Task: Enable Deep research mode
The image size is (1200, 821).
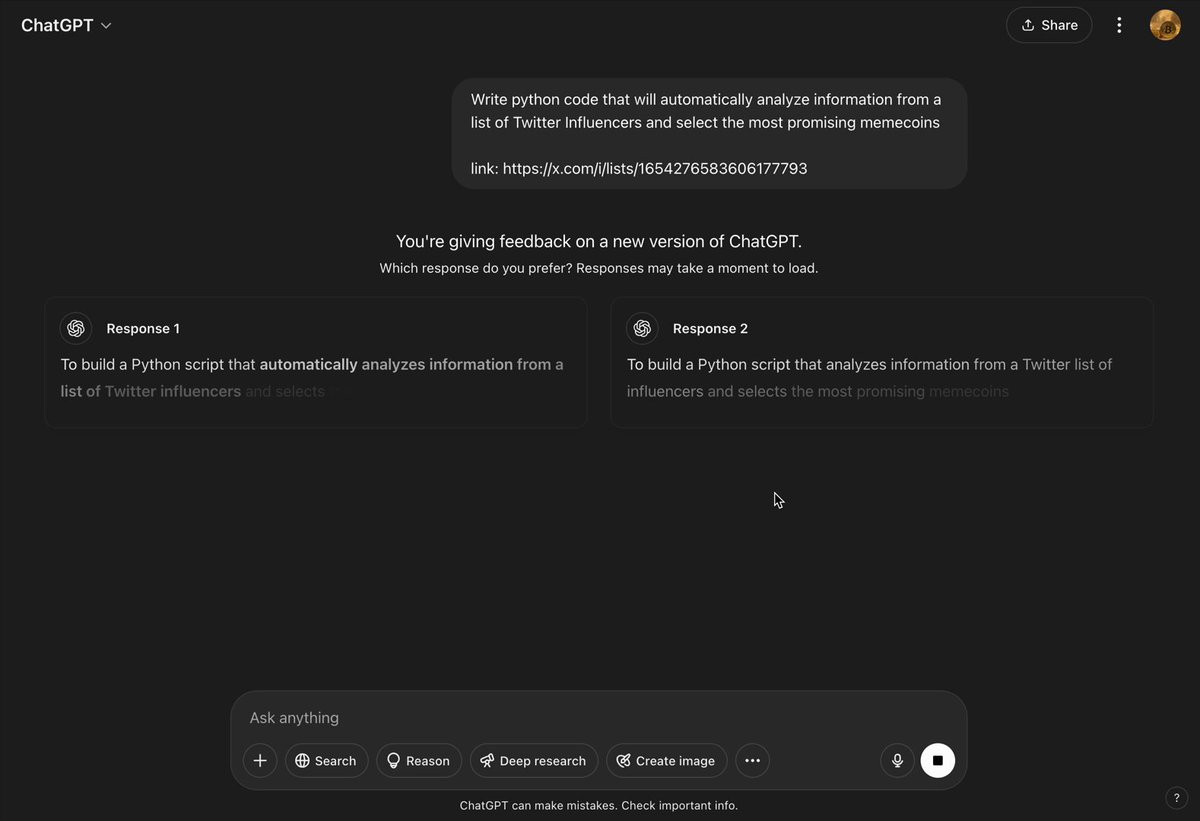Action: pyautogui.click(x=534, y=761)
